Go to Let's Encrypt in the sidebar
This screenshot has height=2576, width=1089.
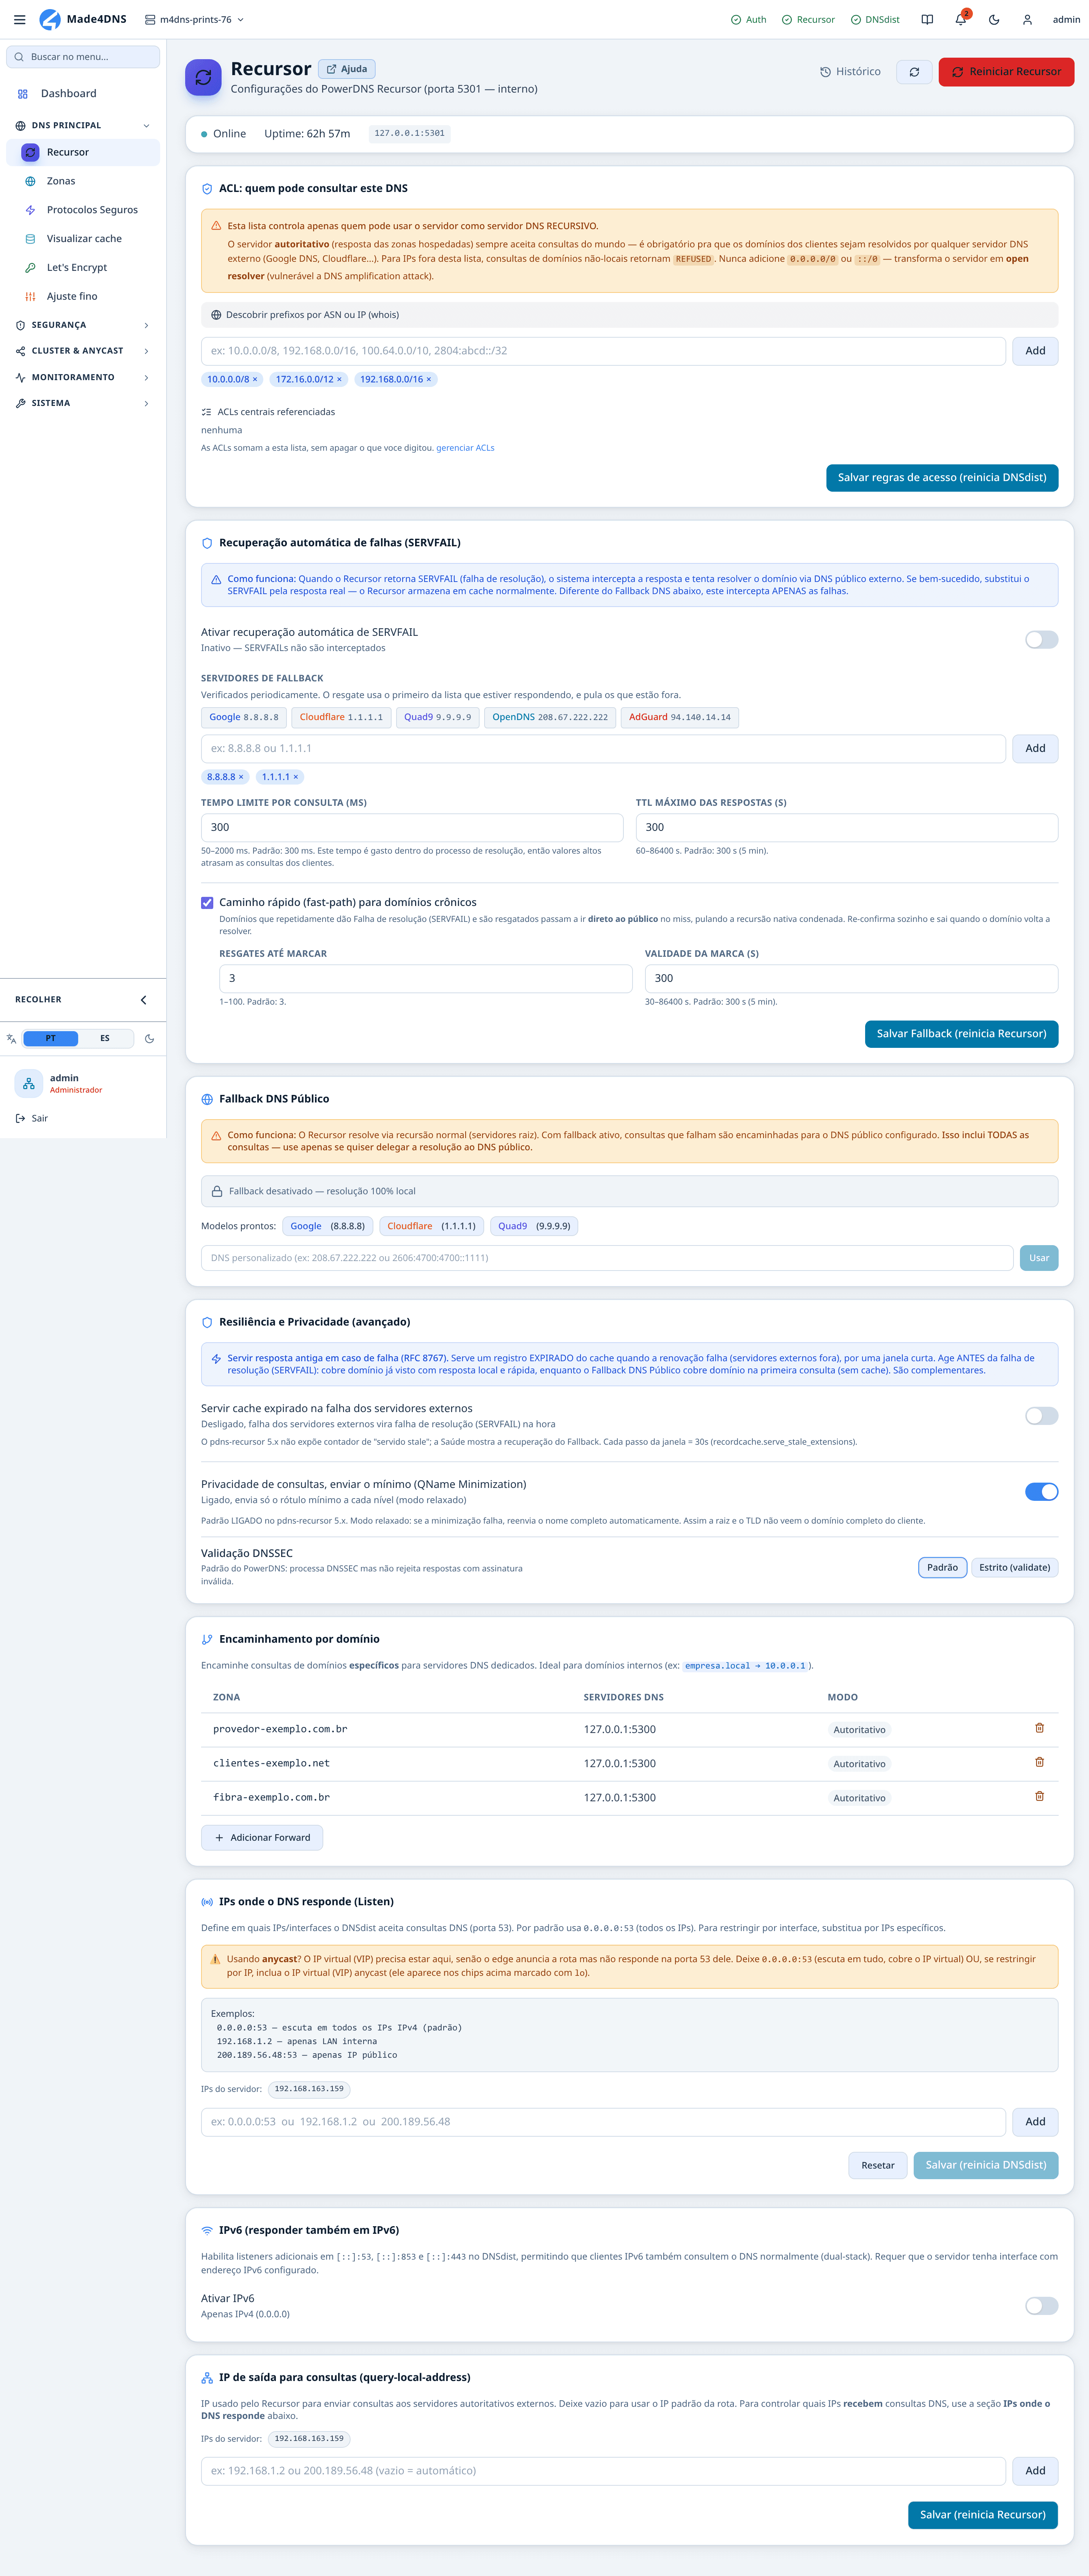point(83,268)
